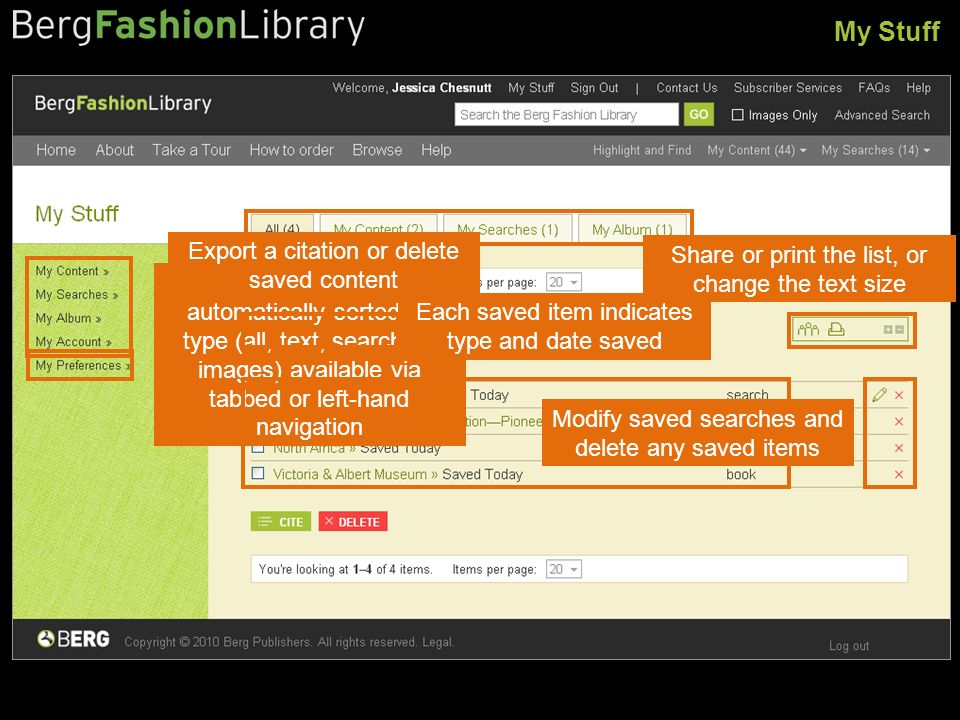Open My Searches in left sidebar
The height and width of the screenshot is (720, 960).
pos(77,294)
